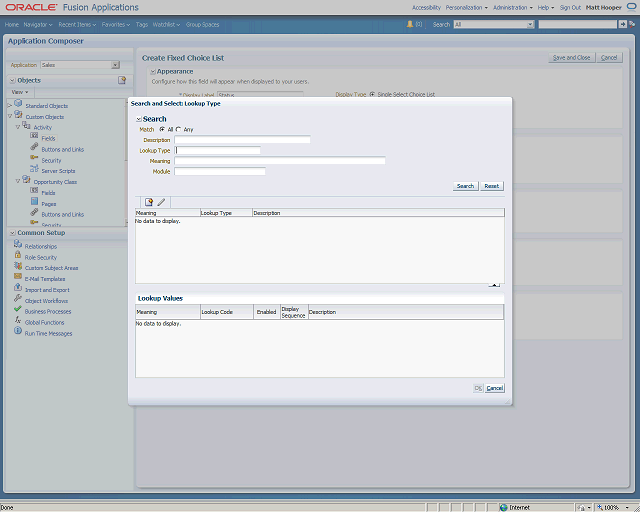This screenshot has height=512, width=640.
Task: Click the Opportunity Class Pages icon
Action: click(x=34, y=201)
